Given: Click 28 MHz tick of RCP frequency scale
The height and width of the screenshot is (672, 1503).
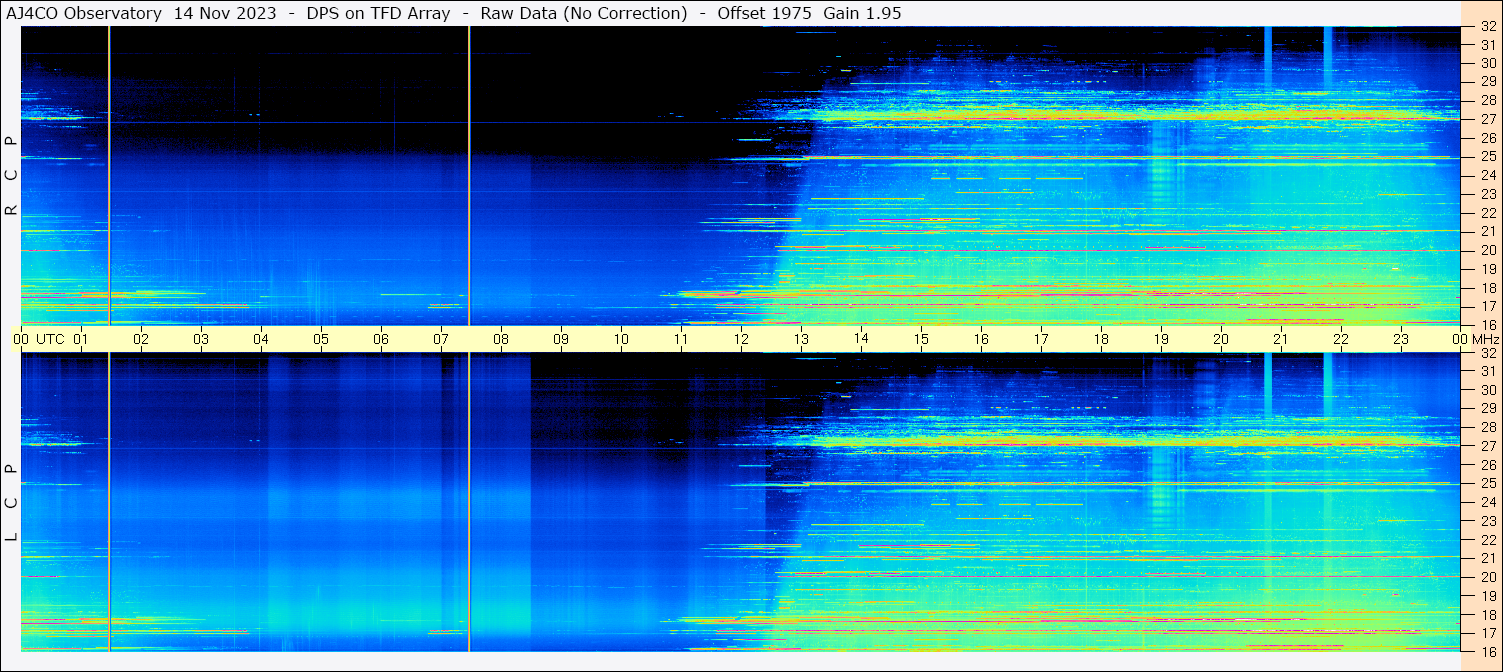Looking at the screenshot, I should (x=1488, y=100).
